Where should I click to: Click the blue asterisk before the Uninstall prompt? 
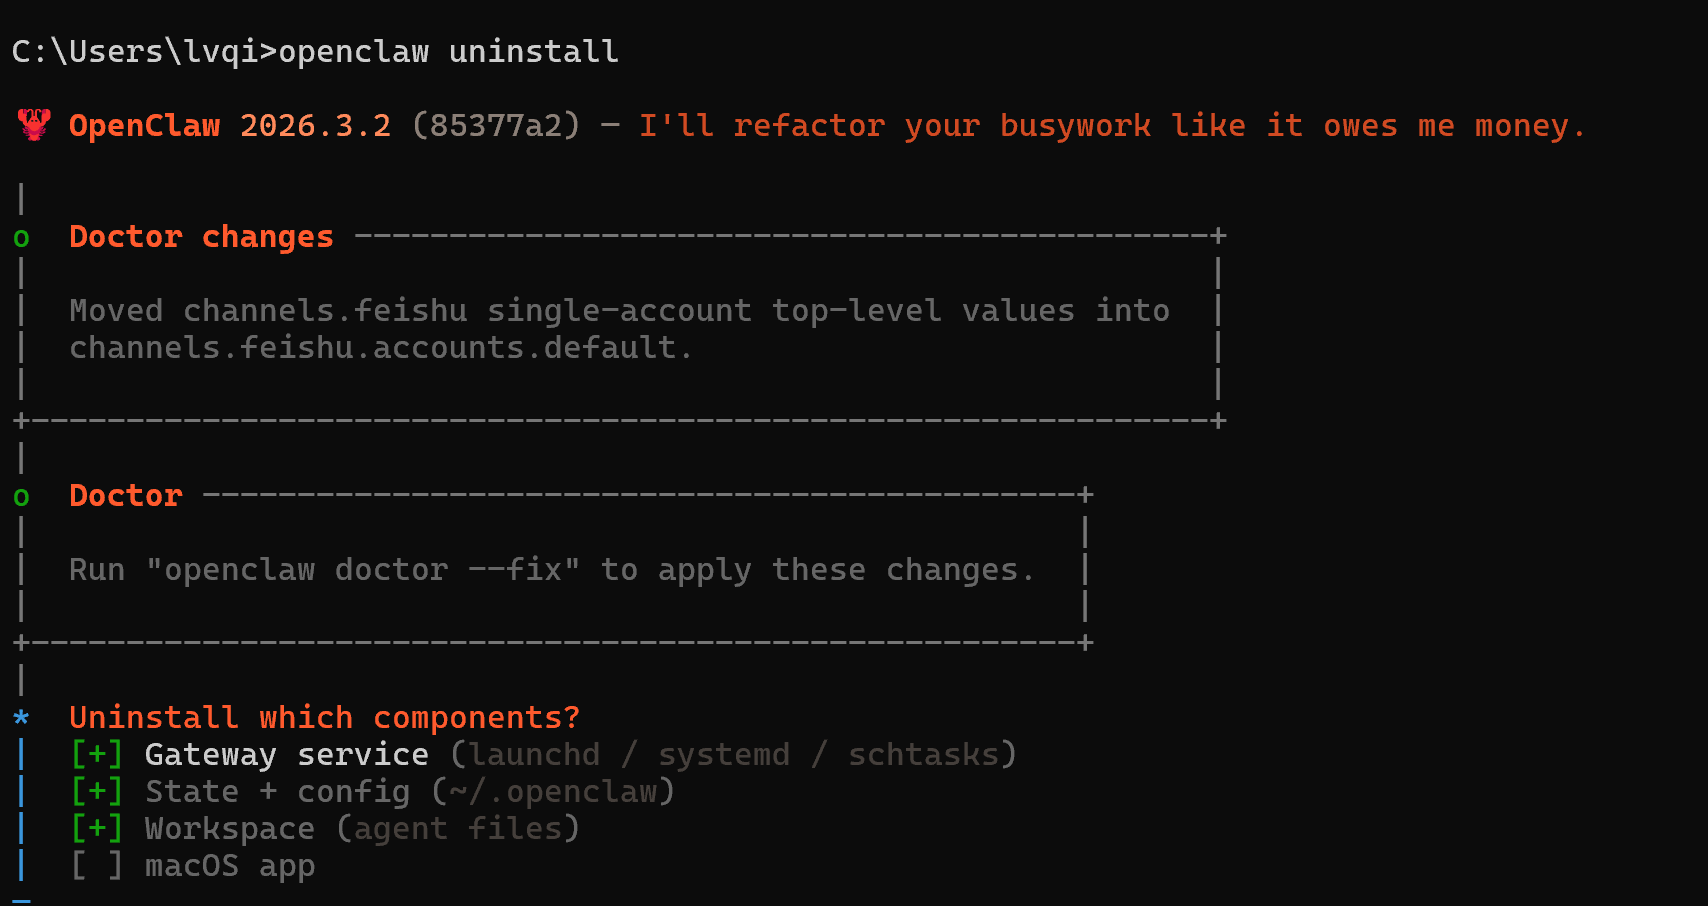tap(21, 718)
